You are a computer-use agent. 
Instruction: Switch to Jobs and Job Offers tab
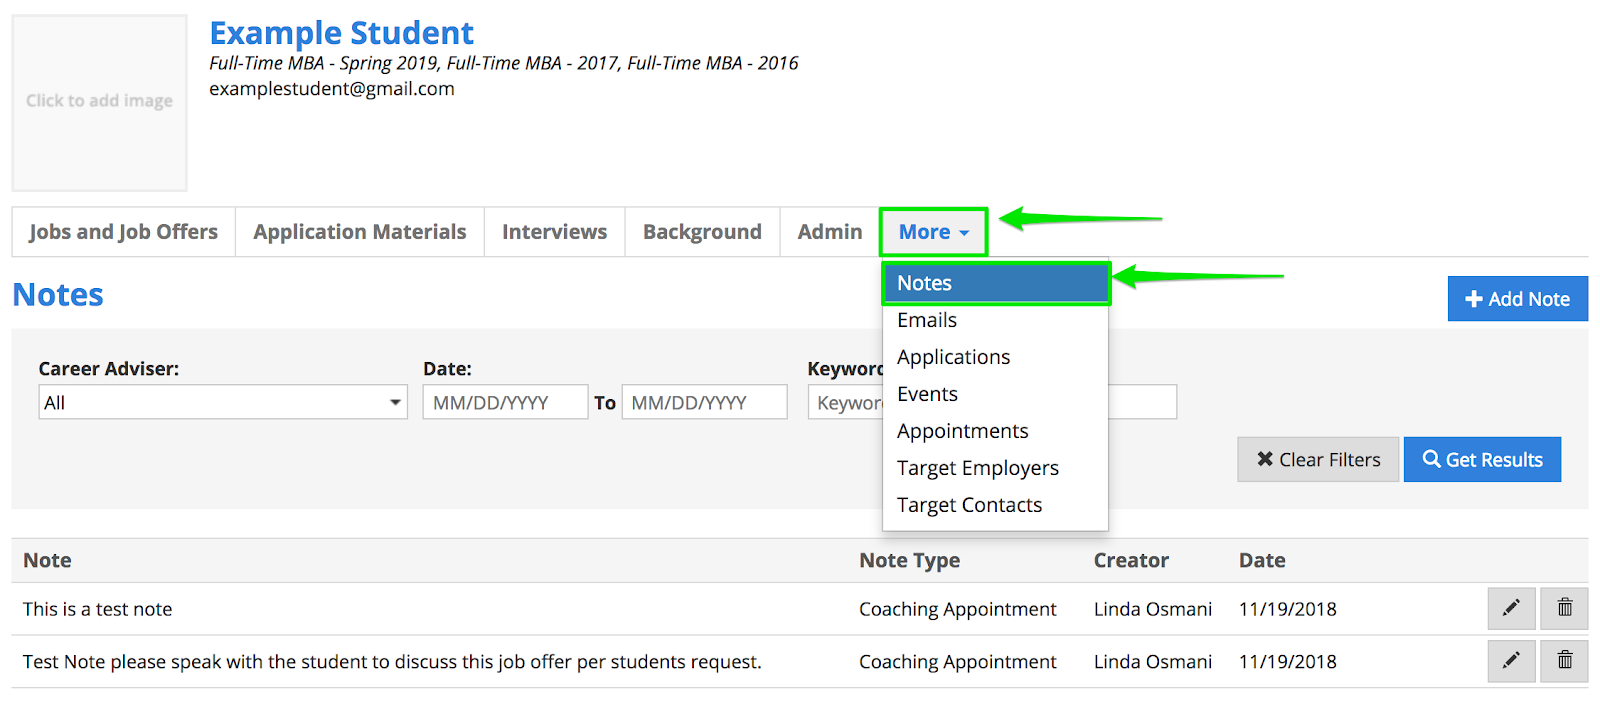coord(123,232)
